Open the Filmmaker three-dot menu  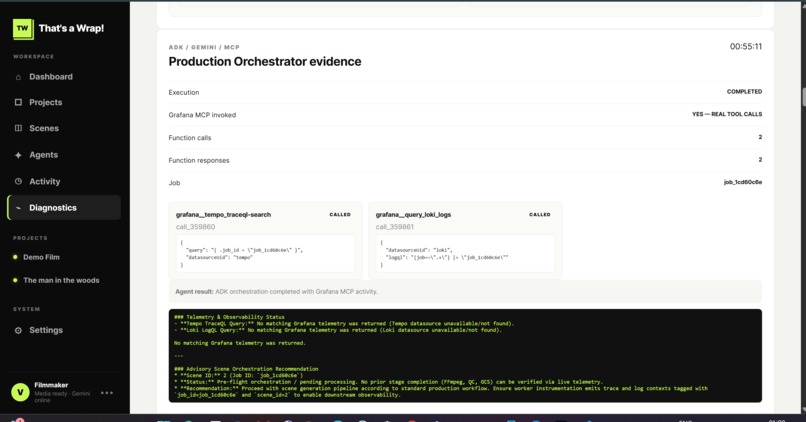point(107,393)
